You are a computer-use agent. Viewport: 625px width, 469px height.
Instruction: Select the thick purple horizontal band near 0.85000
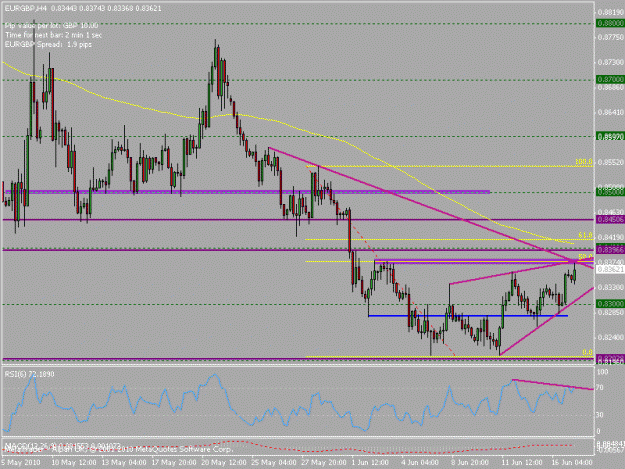[x=246, y=192]
